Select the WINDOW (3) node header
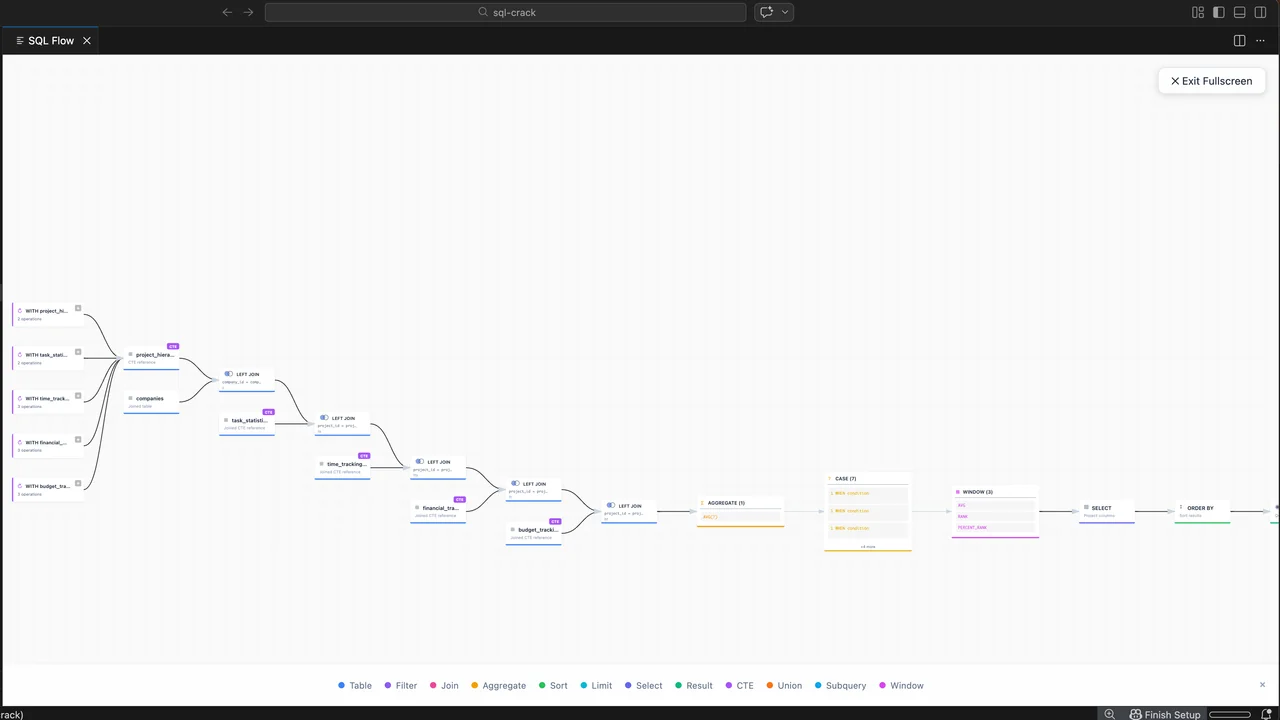The height and width of the screenshot is (720, 1280). tap(995, 492)
